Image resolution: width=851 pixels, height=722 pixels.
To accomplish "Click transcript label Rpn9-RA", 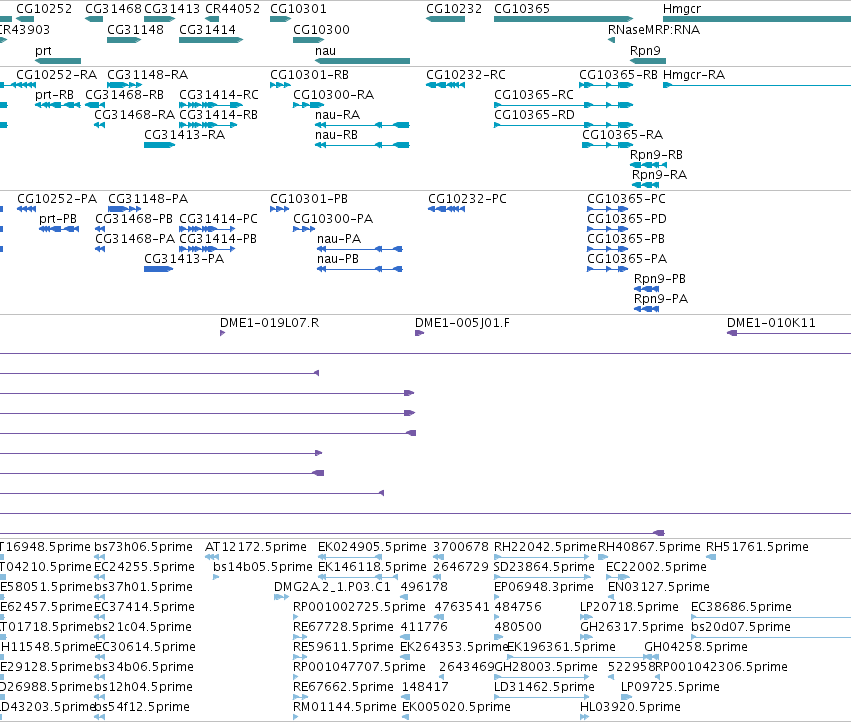I will [659, 175].
